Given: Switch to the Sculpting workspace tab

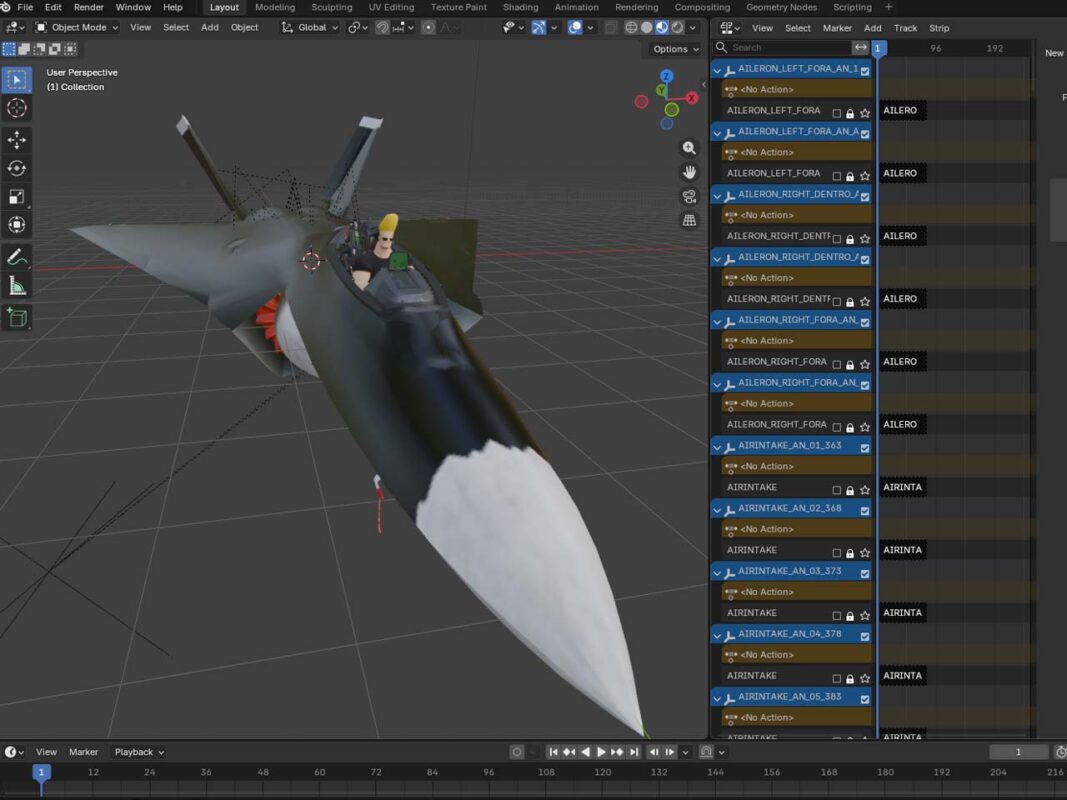Looking at the screenshot, I should pos(331,7).
